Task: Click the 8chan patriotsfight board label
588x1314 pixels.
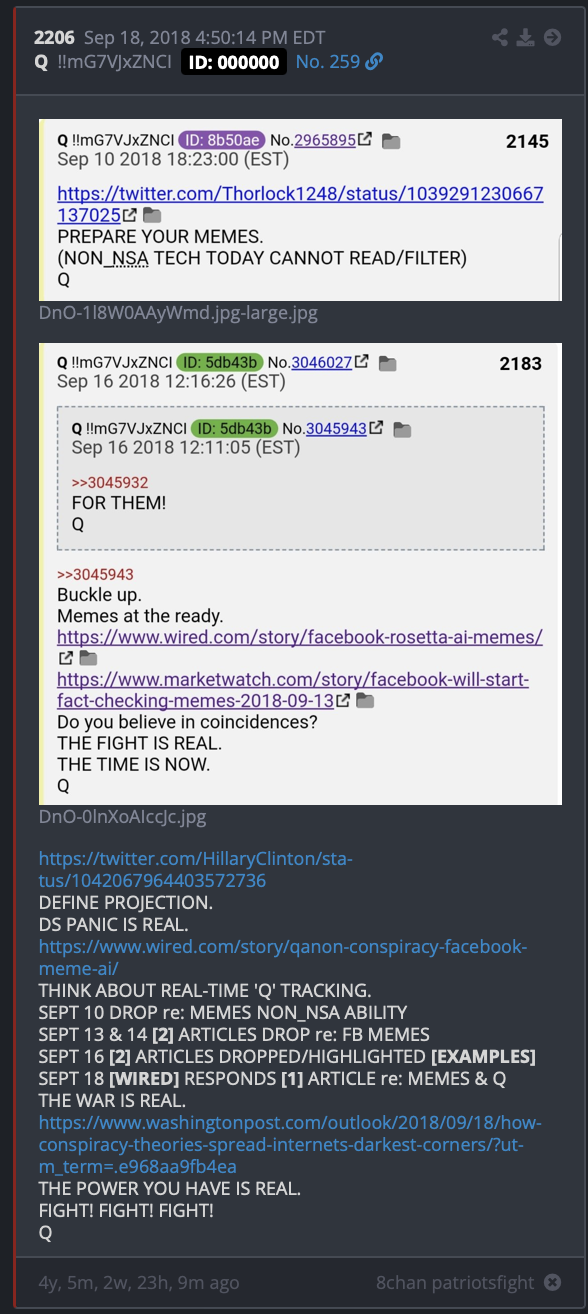Action: tap(455, 1283)
